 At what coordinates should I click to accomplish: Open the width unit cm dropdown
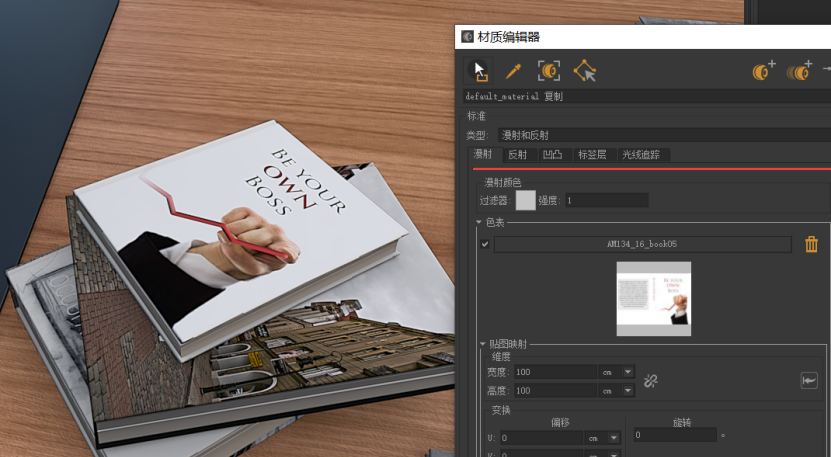pos(628,372)
